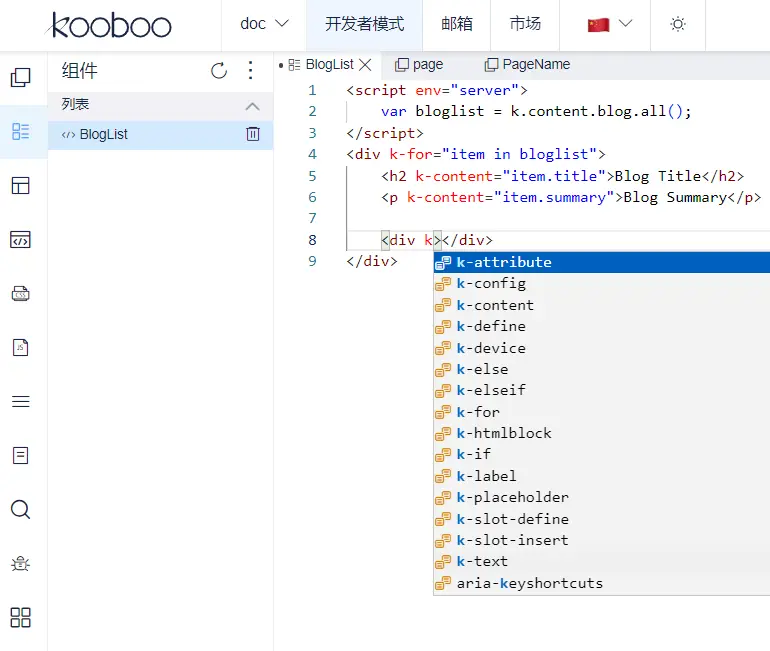
Task: Delete the BlogList component with trash icon
Action: click(x=253, y=134)
